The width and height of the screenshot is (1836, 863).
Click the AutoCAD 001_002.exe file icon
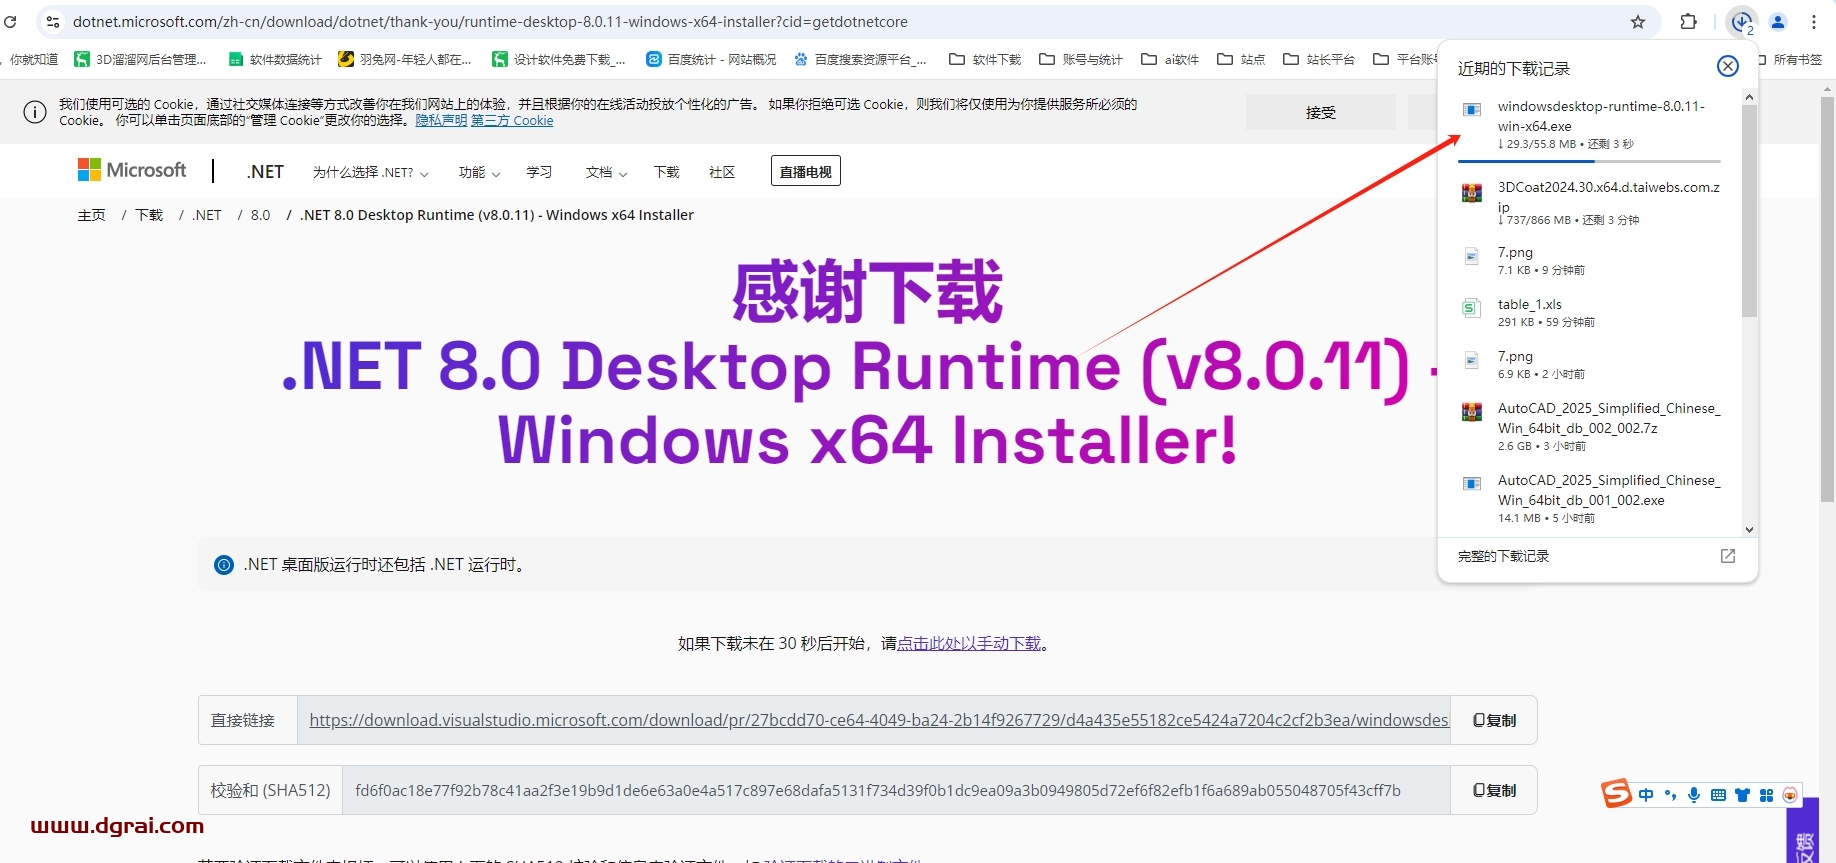1472,483
